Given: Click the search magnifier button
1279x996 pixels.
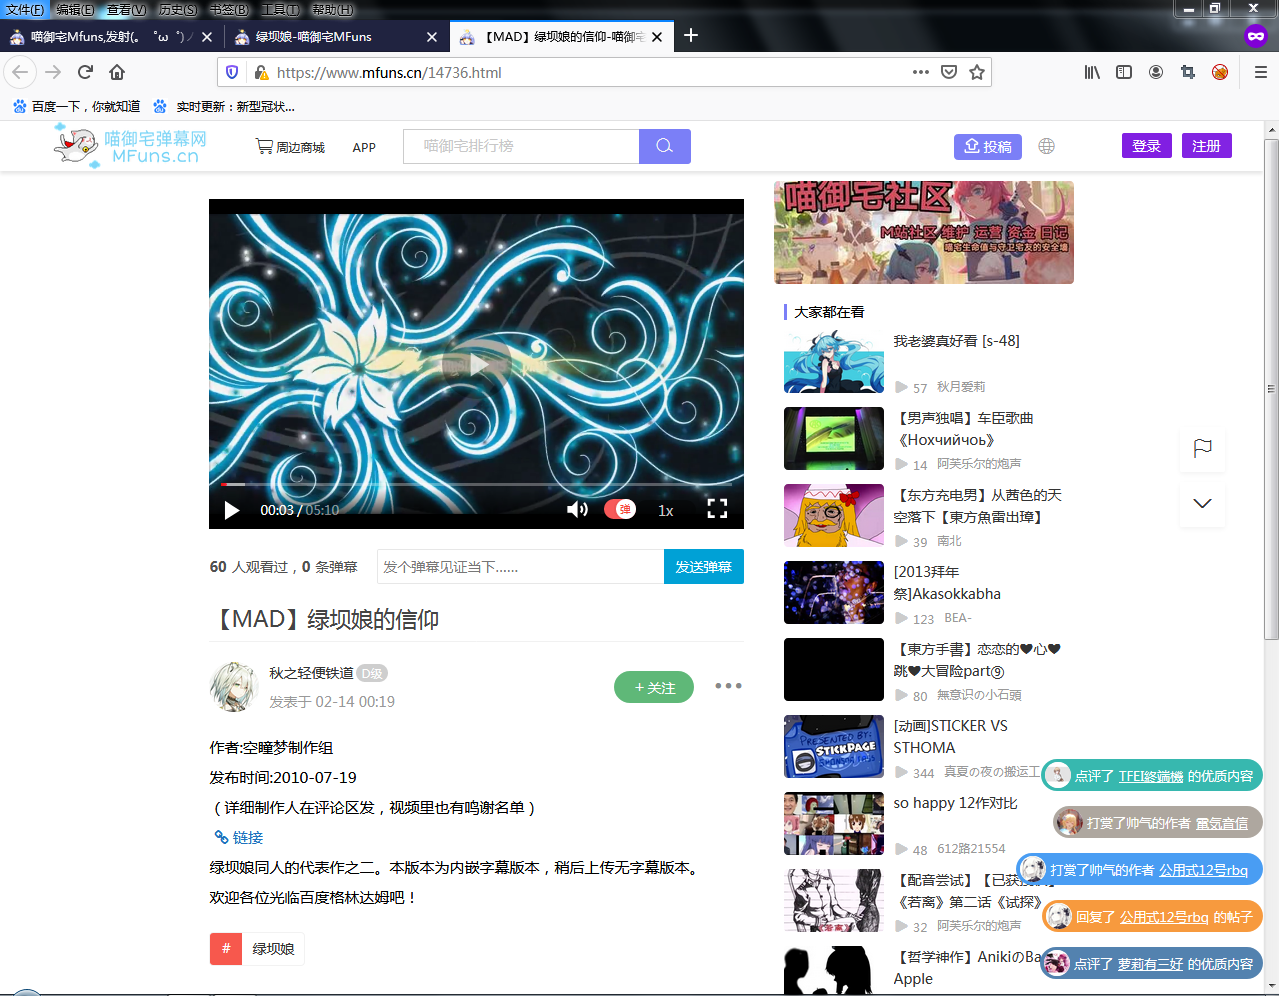Looking at the screenshot, I should tap(664, 146).
